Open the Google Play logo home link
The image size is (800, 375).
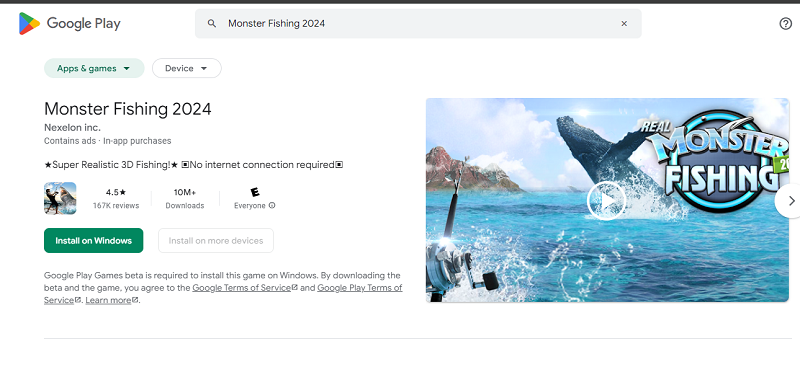click(x=70, y=23)
